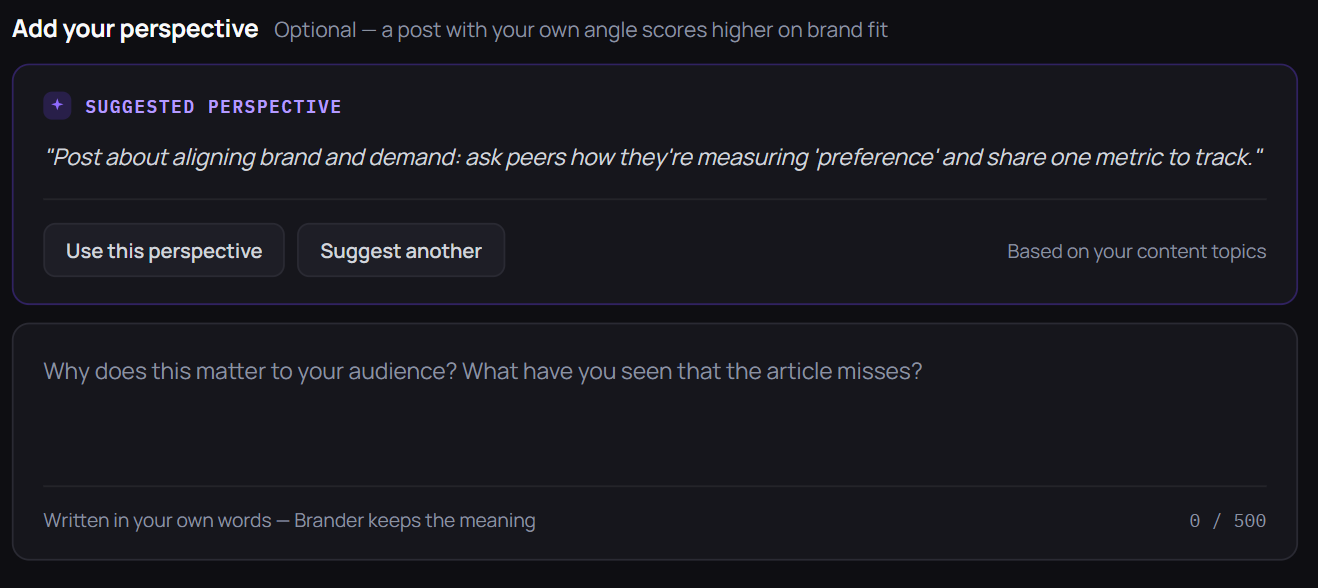Click the placeholder 'Why does this matter to your audience?'

(250, 372)
